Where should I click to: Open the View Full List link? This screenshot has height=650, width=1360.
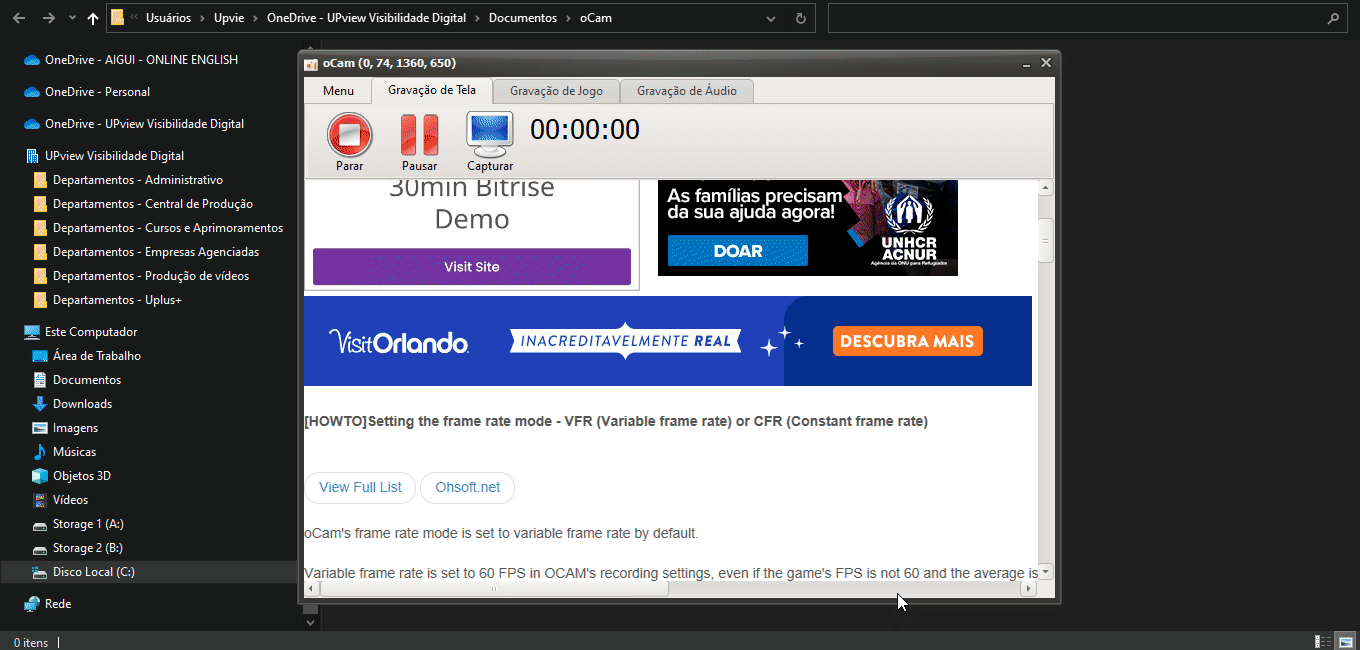[x=360, y=487]
